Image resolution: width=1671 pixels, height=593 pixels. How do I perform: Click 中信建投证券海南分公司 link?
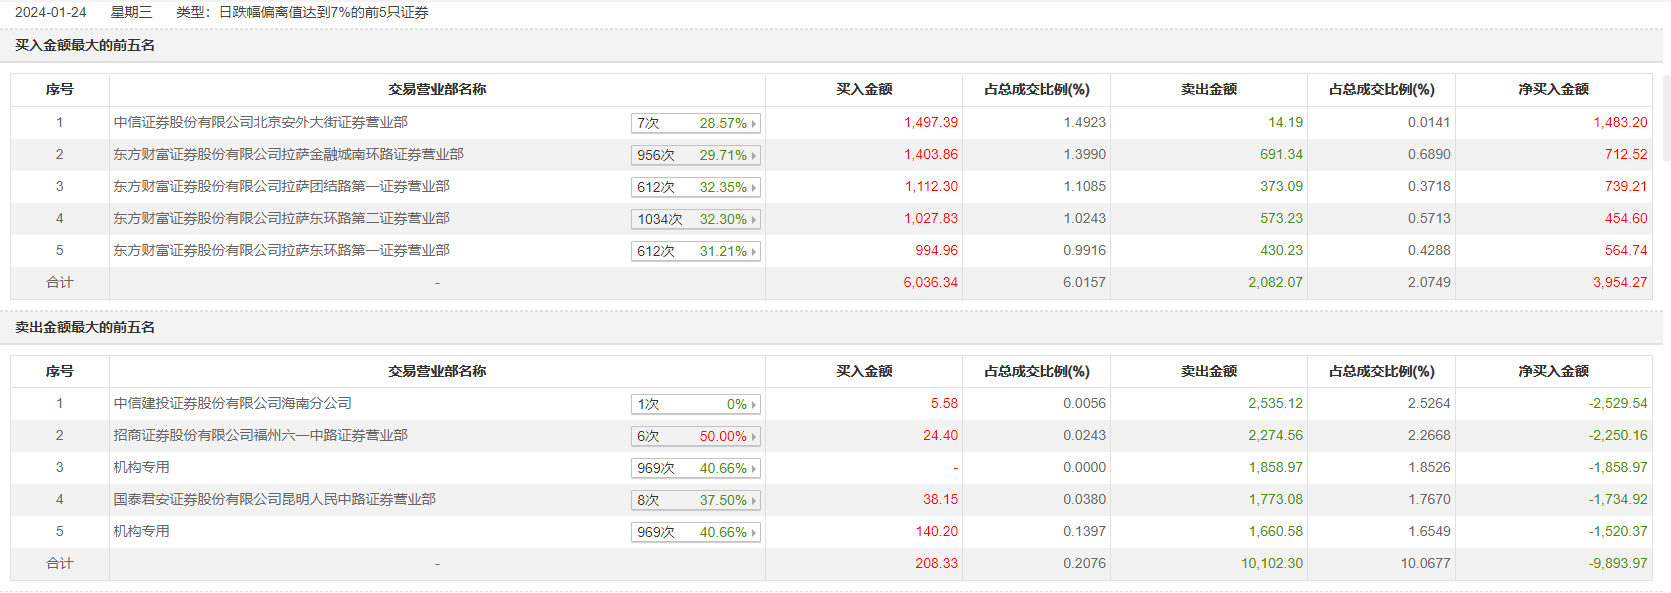coord(232,403)
